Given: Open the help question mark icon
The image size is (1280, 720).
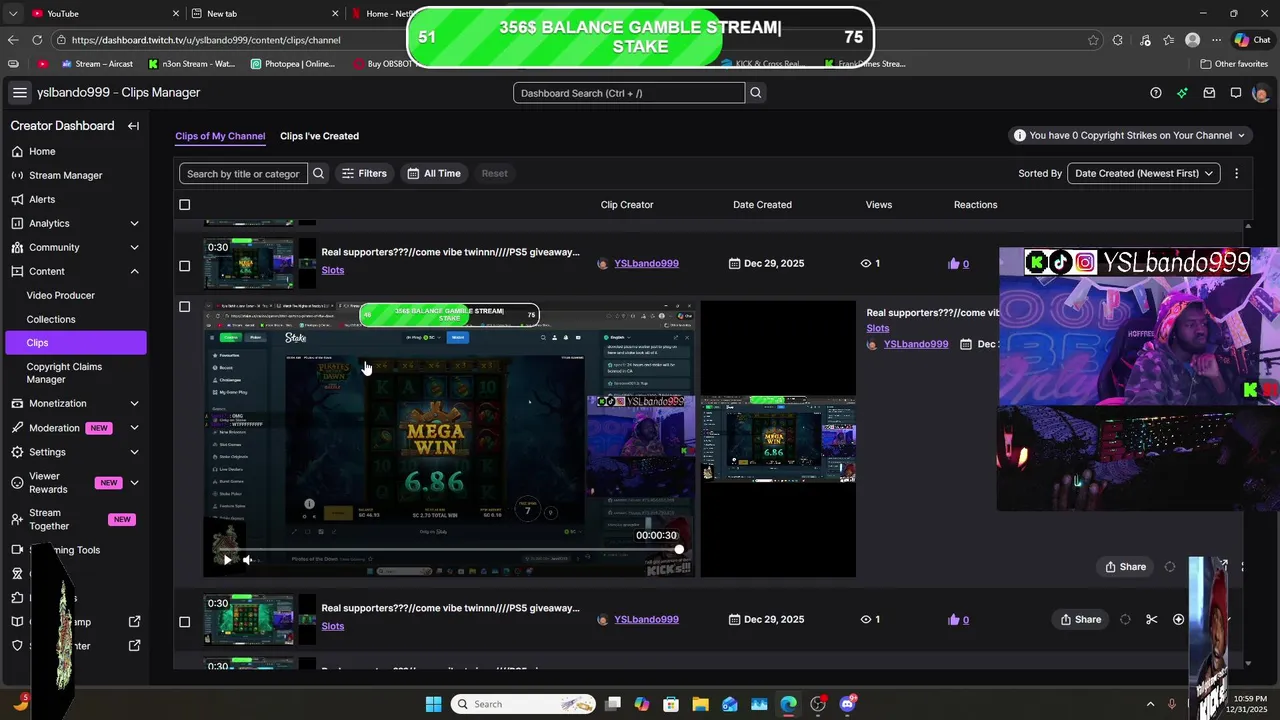Looking at the screenshot, I should pyautogui.click(x=1156, y=93).
